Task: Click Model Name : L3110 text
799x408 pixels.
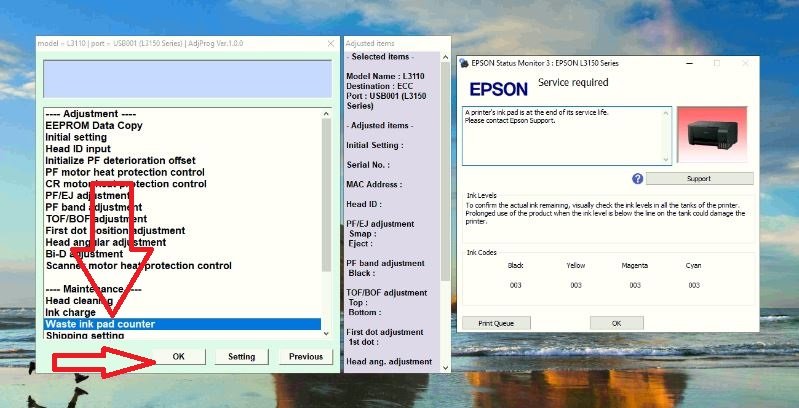Action: [385, 76]
